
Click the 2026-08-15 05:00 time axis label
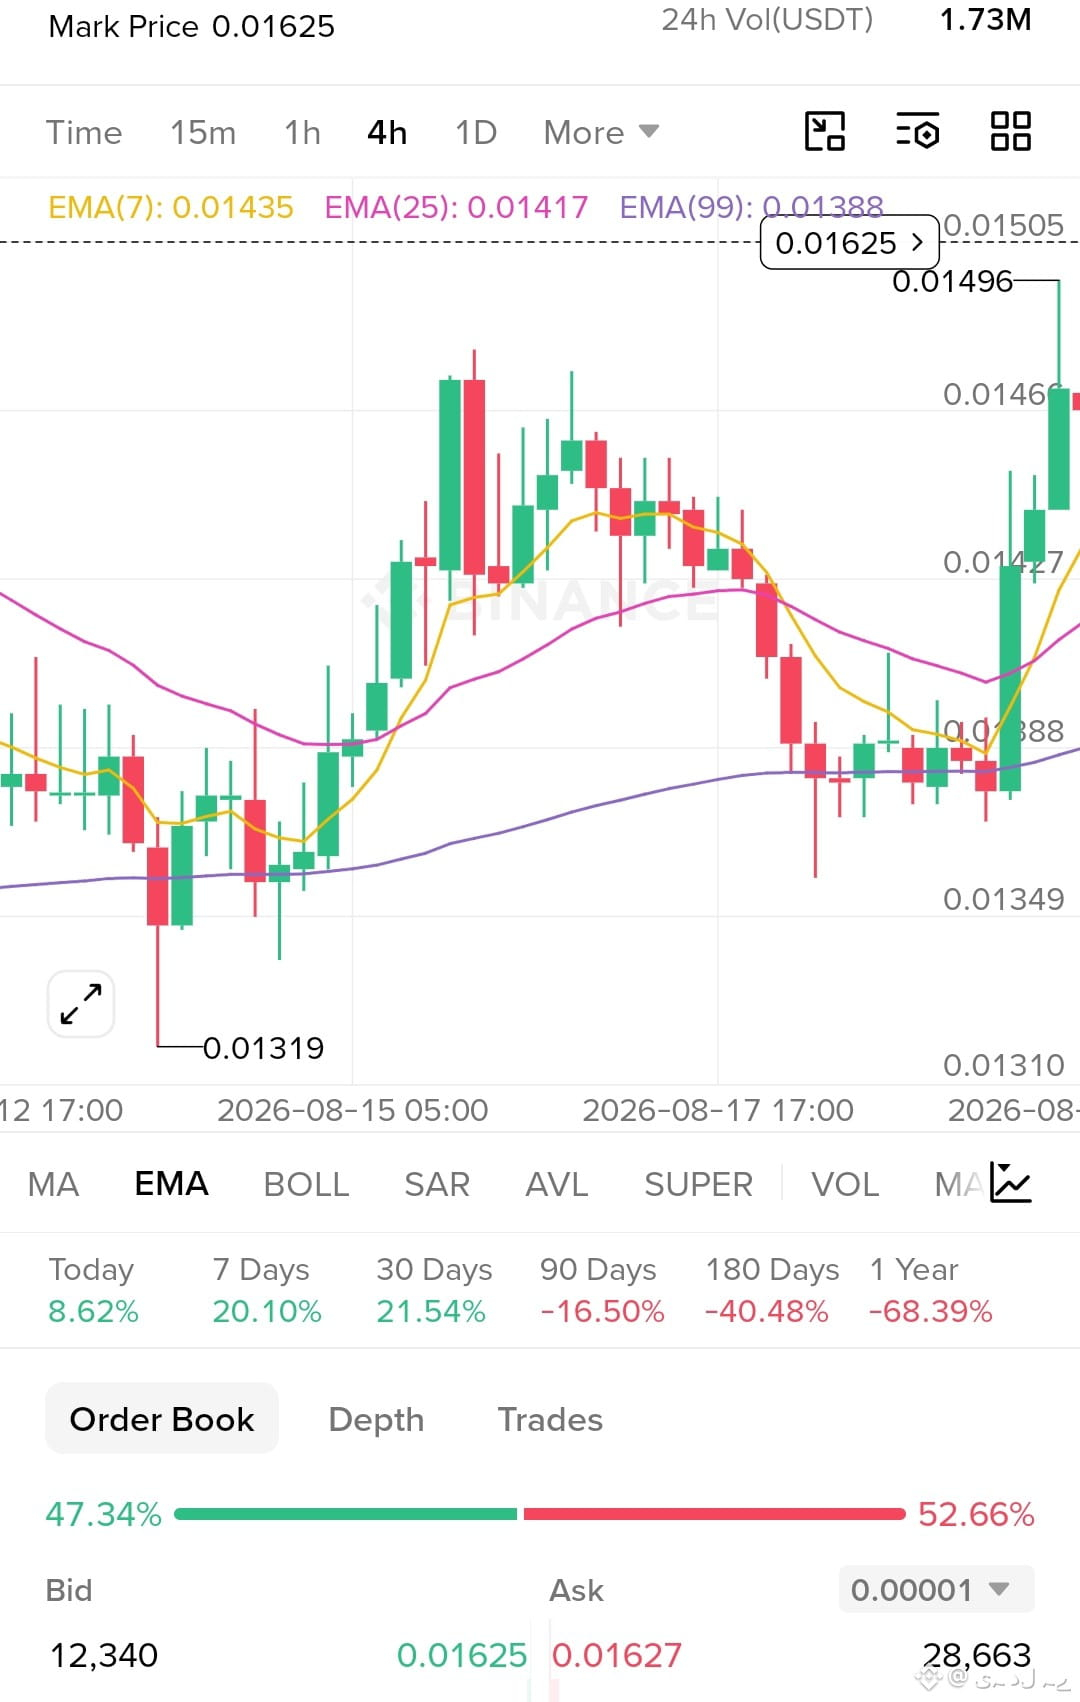pyautogui.click(x=352, y=1110)
